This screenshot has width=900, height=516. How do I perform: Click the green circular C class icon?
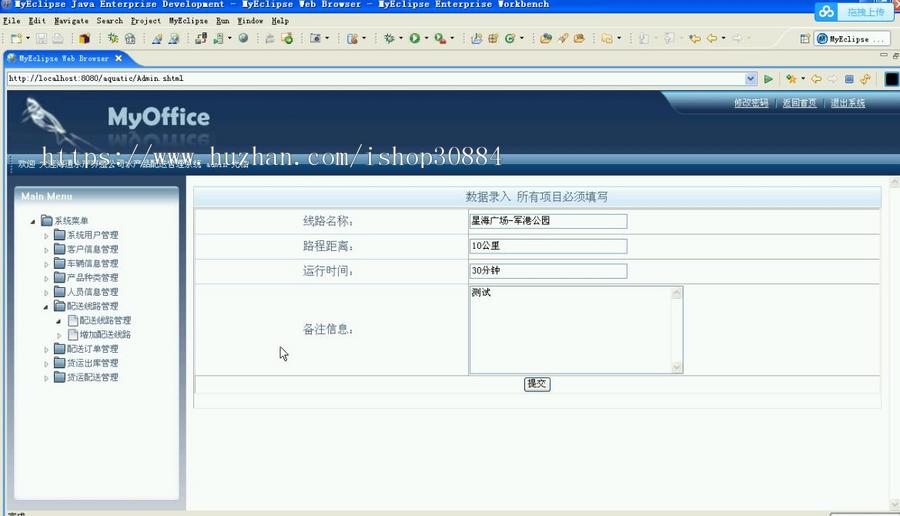(509, 38)
